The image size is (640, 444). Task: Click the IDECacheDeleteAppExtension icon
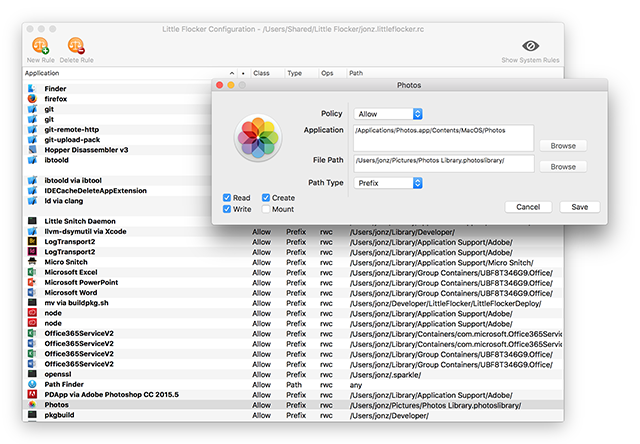(x=32, y=190)
